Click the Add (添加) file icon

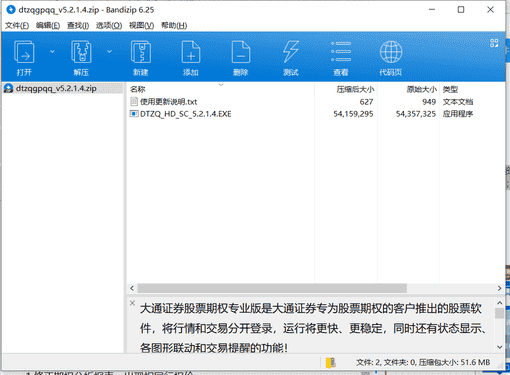pyautogui.click(x=191, y=52)
